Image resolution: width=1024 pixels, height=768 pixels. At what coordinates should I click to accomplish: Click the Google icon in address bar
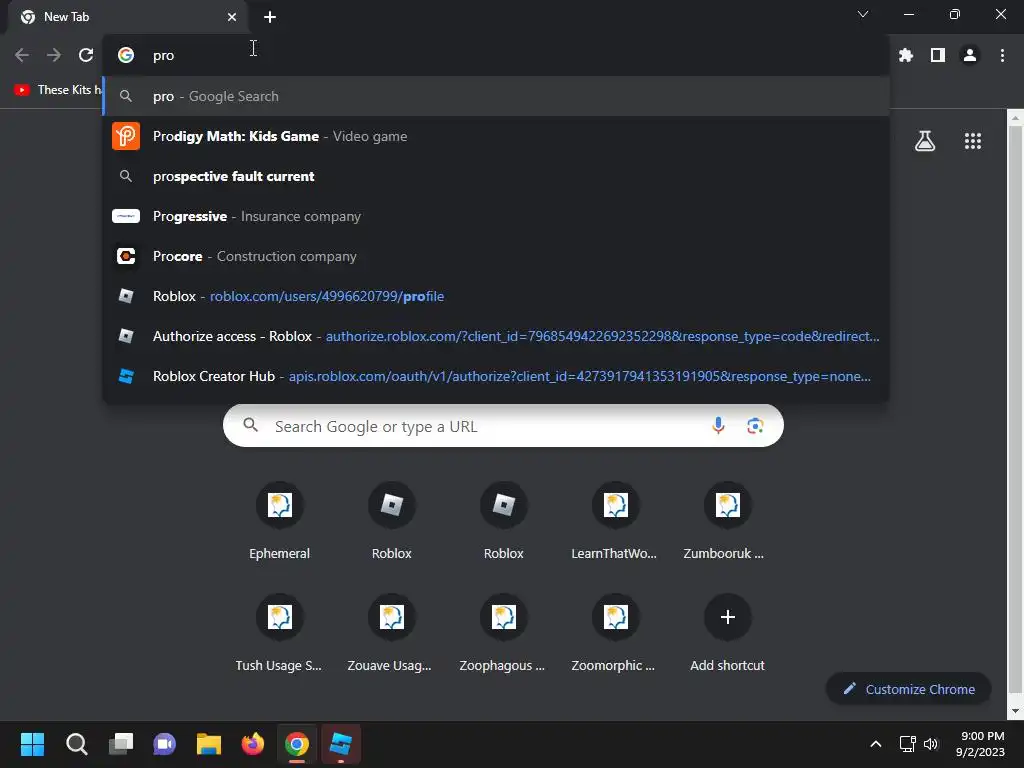126,56
